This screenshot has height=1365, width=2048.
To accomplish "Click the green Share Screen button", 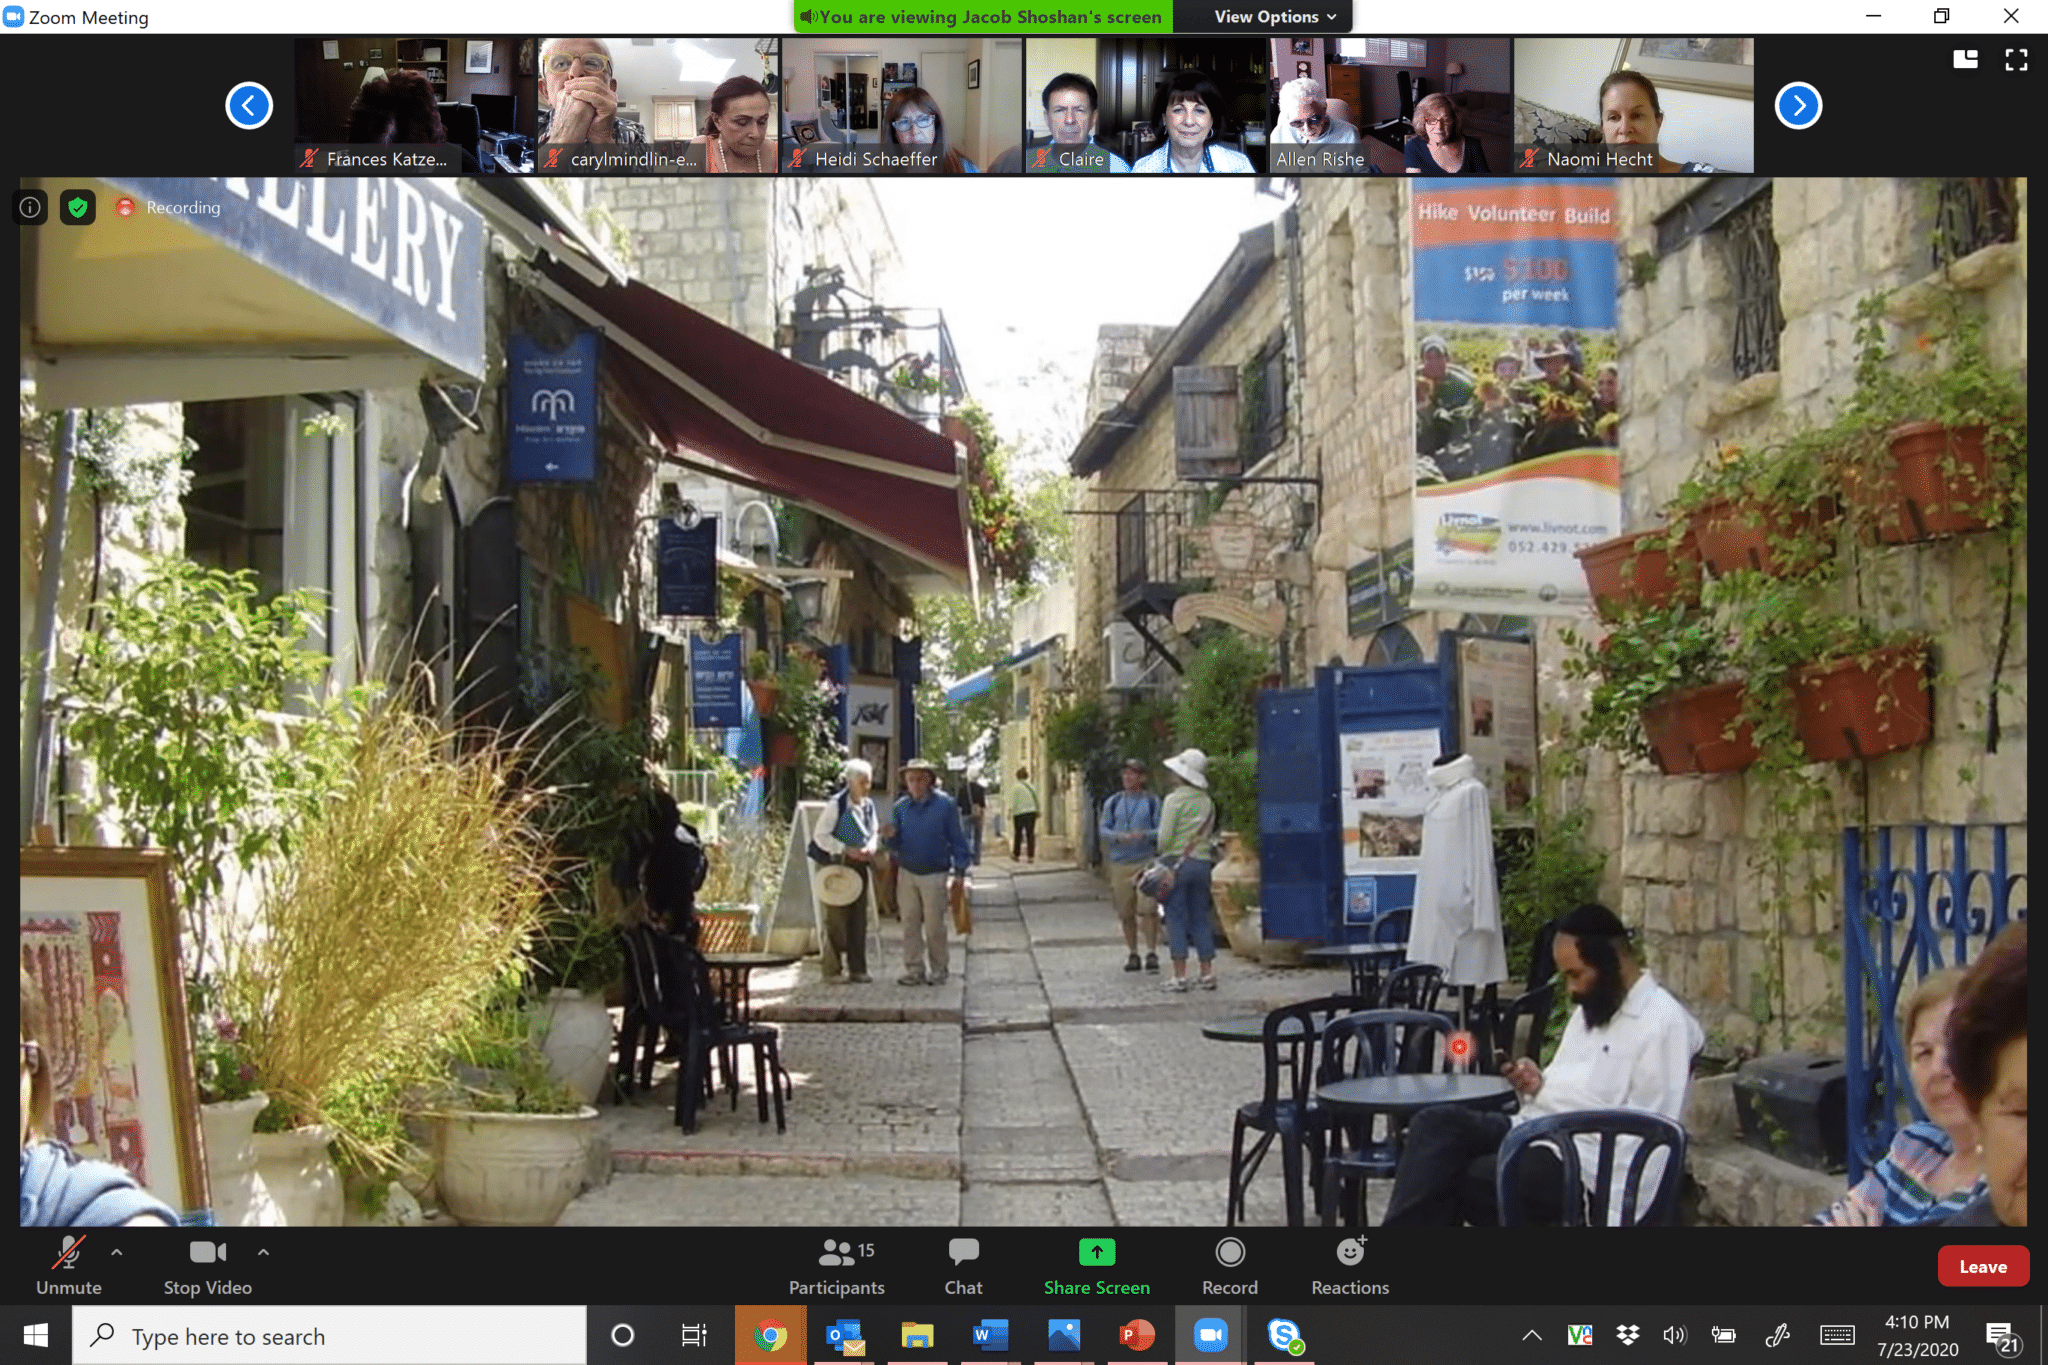I will click(x=1096, y=1266).
